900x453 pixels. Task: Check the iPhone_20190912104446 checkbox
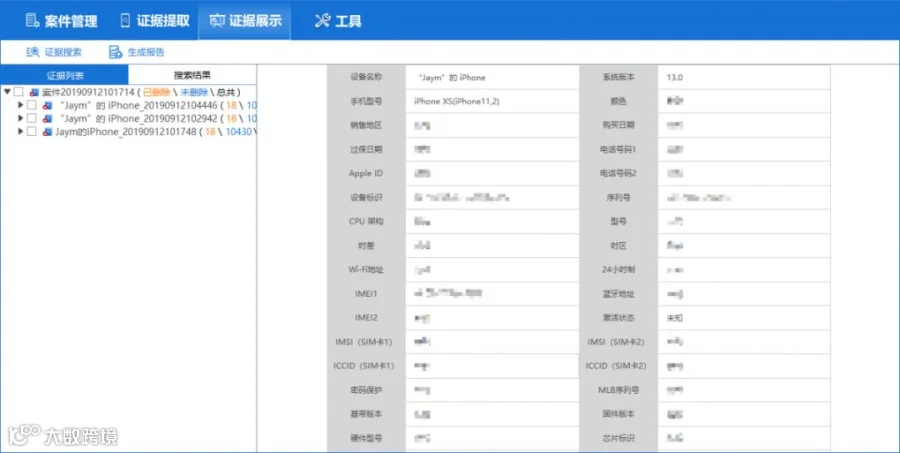tap(32, 105)
